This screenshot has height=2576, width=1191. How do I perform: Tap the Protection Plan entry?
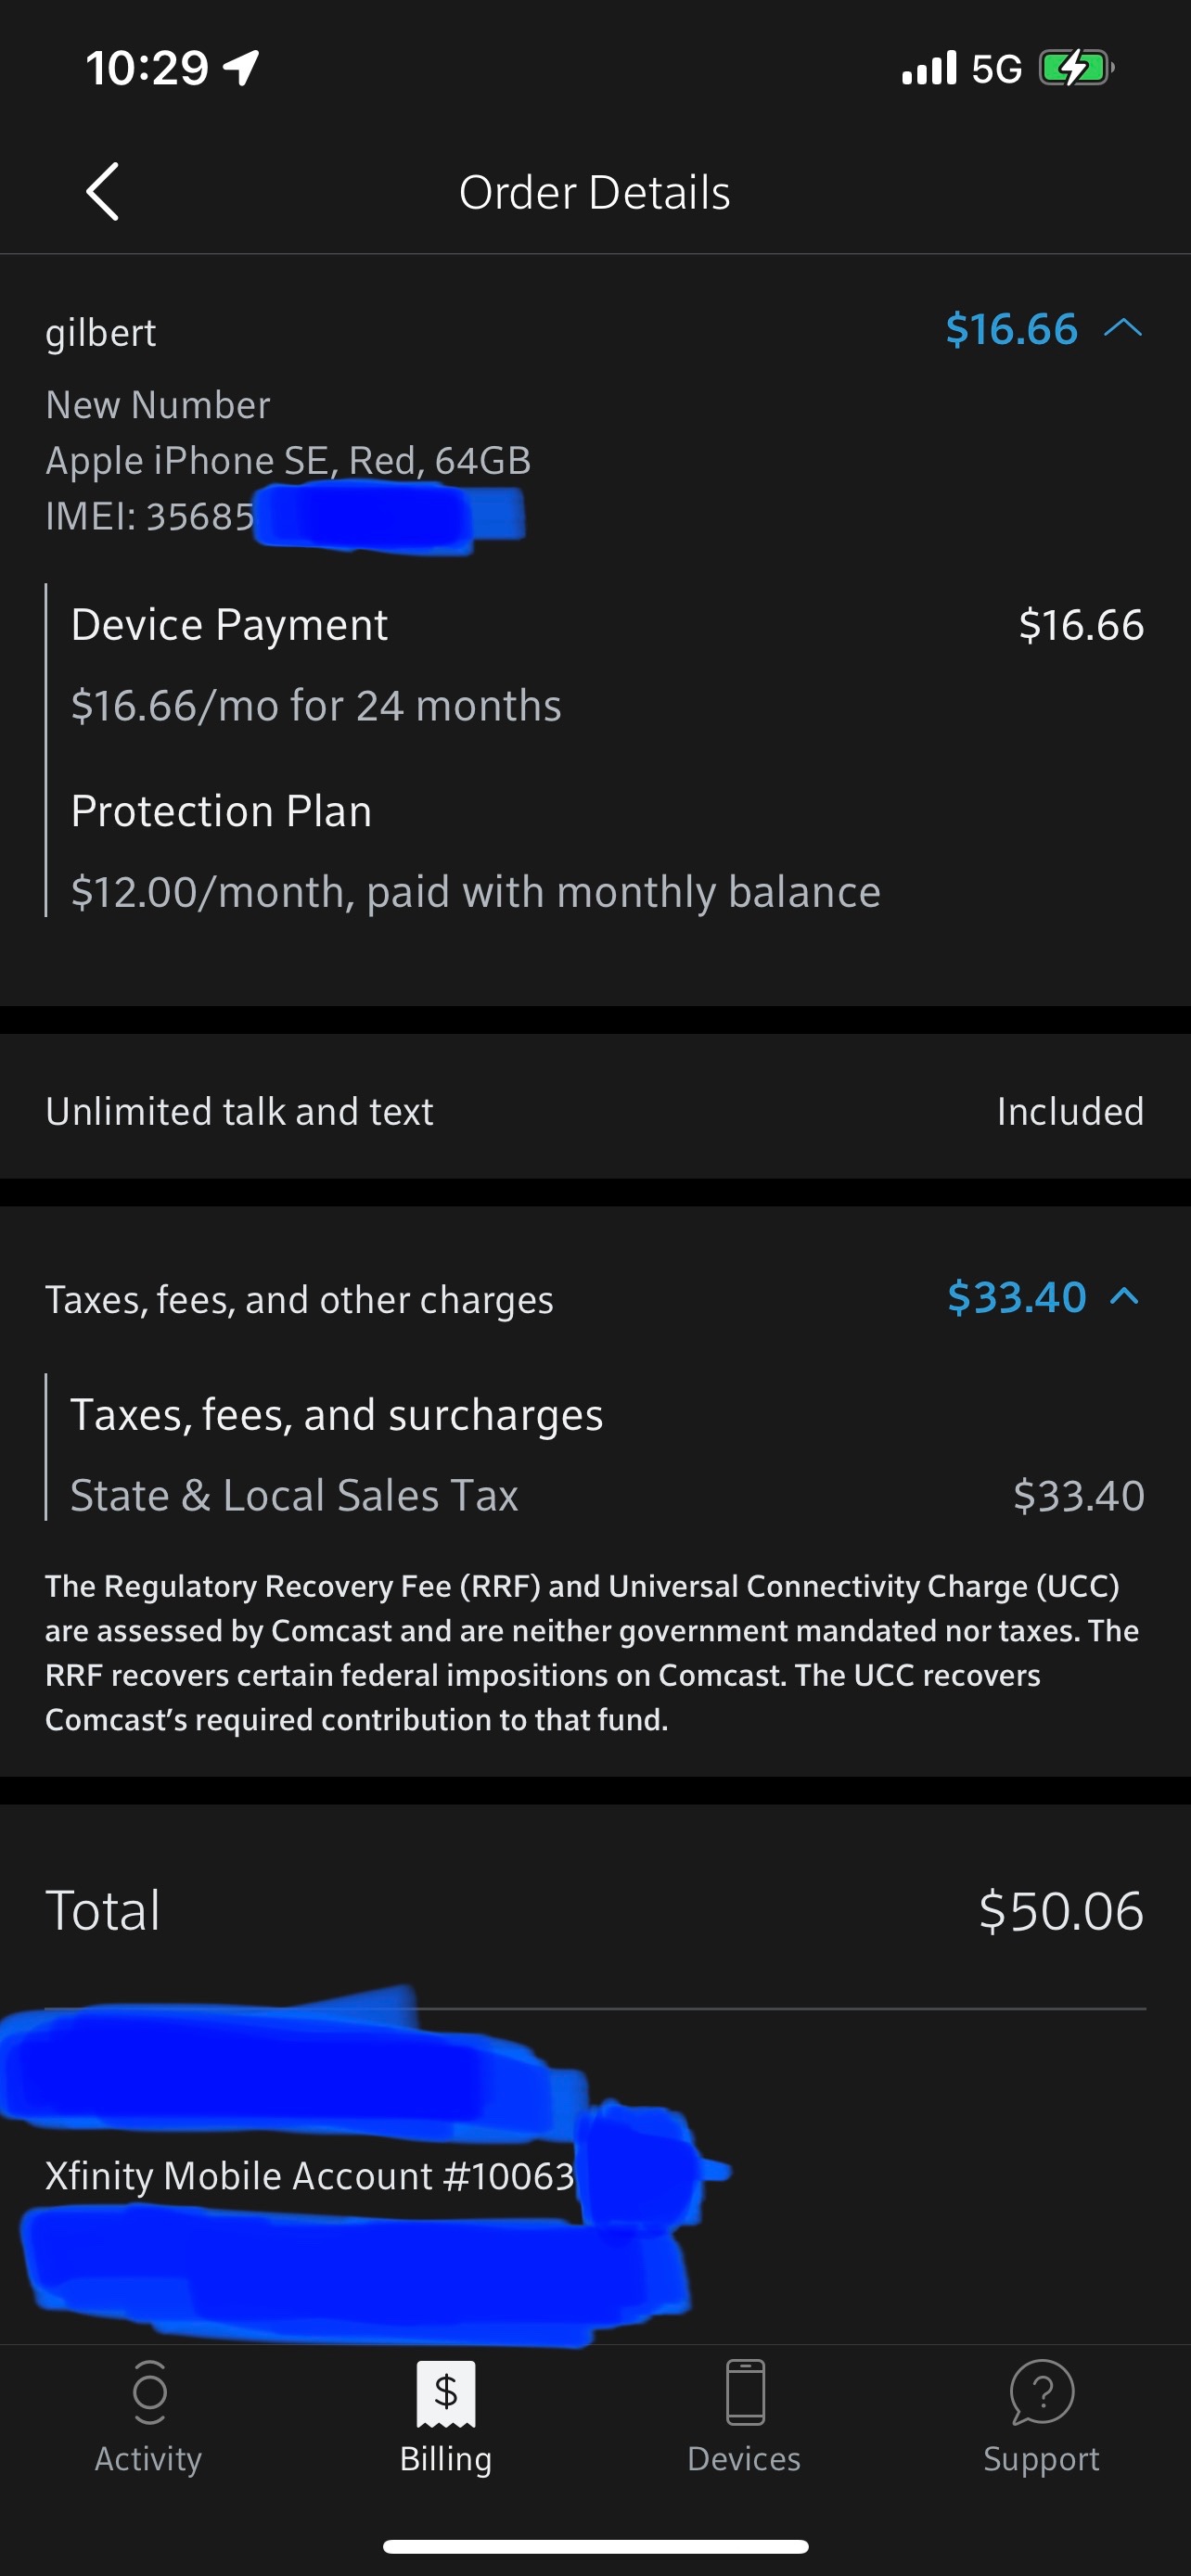(222, 811)
